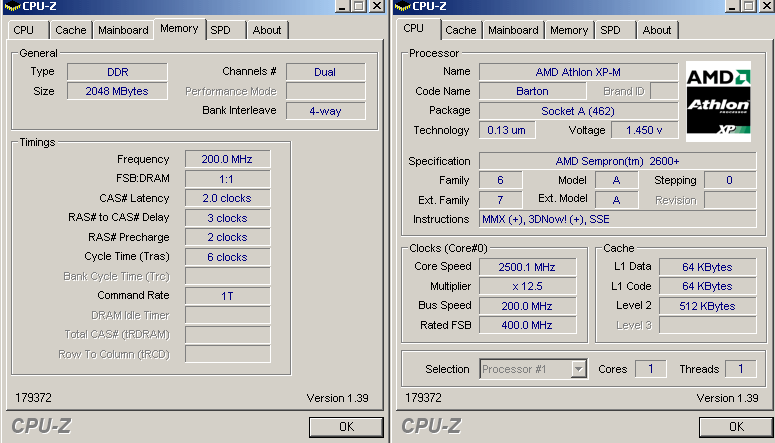Screen dimensions: 775x443
Task: Click CPU-Z title icon of right window
Action: [403, 6]
